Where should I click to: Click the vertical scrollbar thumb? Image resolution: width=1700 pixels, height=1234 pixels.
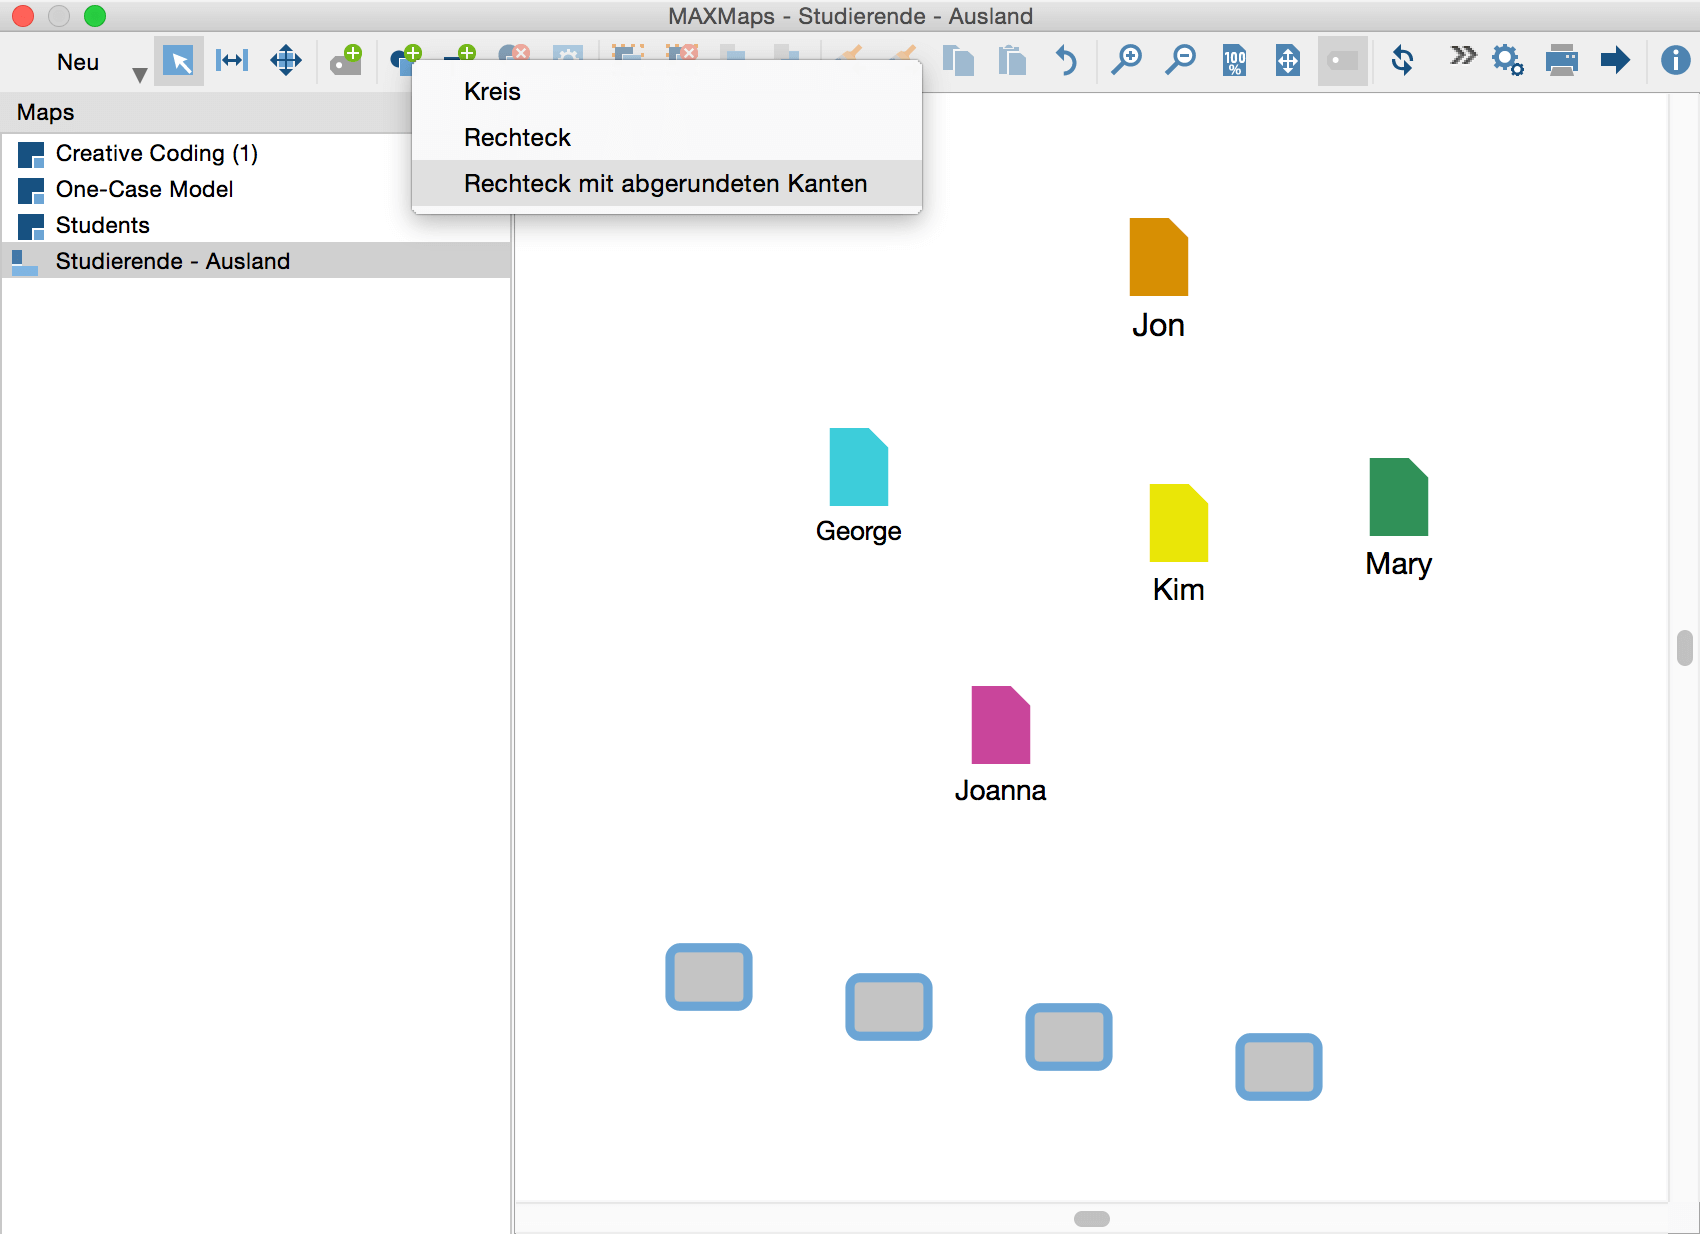[1685, 648]
